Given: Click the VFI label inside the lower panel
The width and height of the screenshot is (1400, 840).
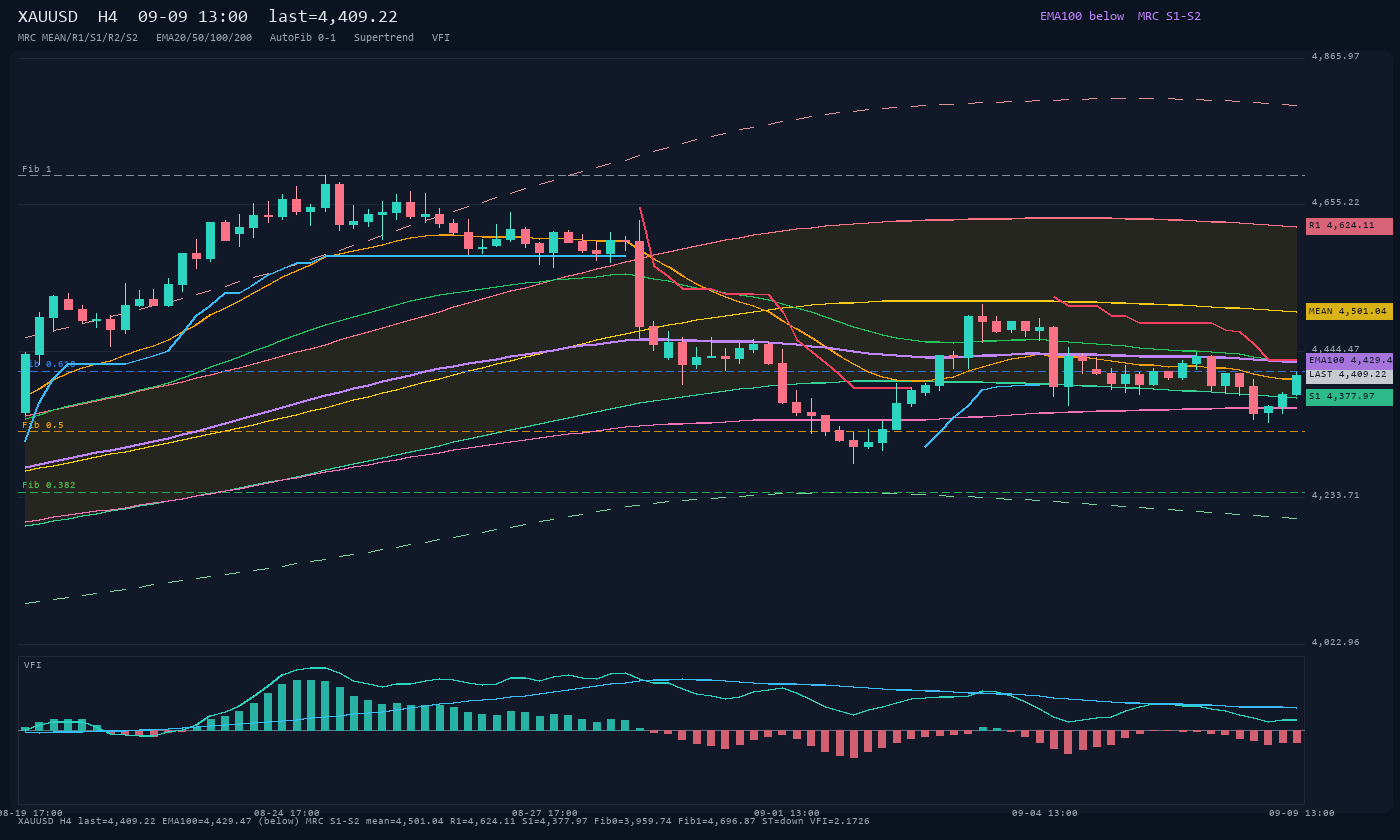Looking at the screenshot, I should tap(33, 665).
